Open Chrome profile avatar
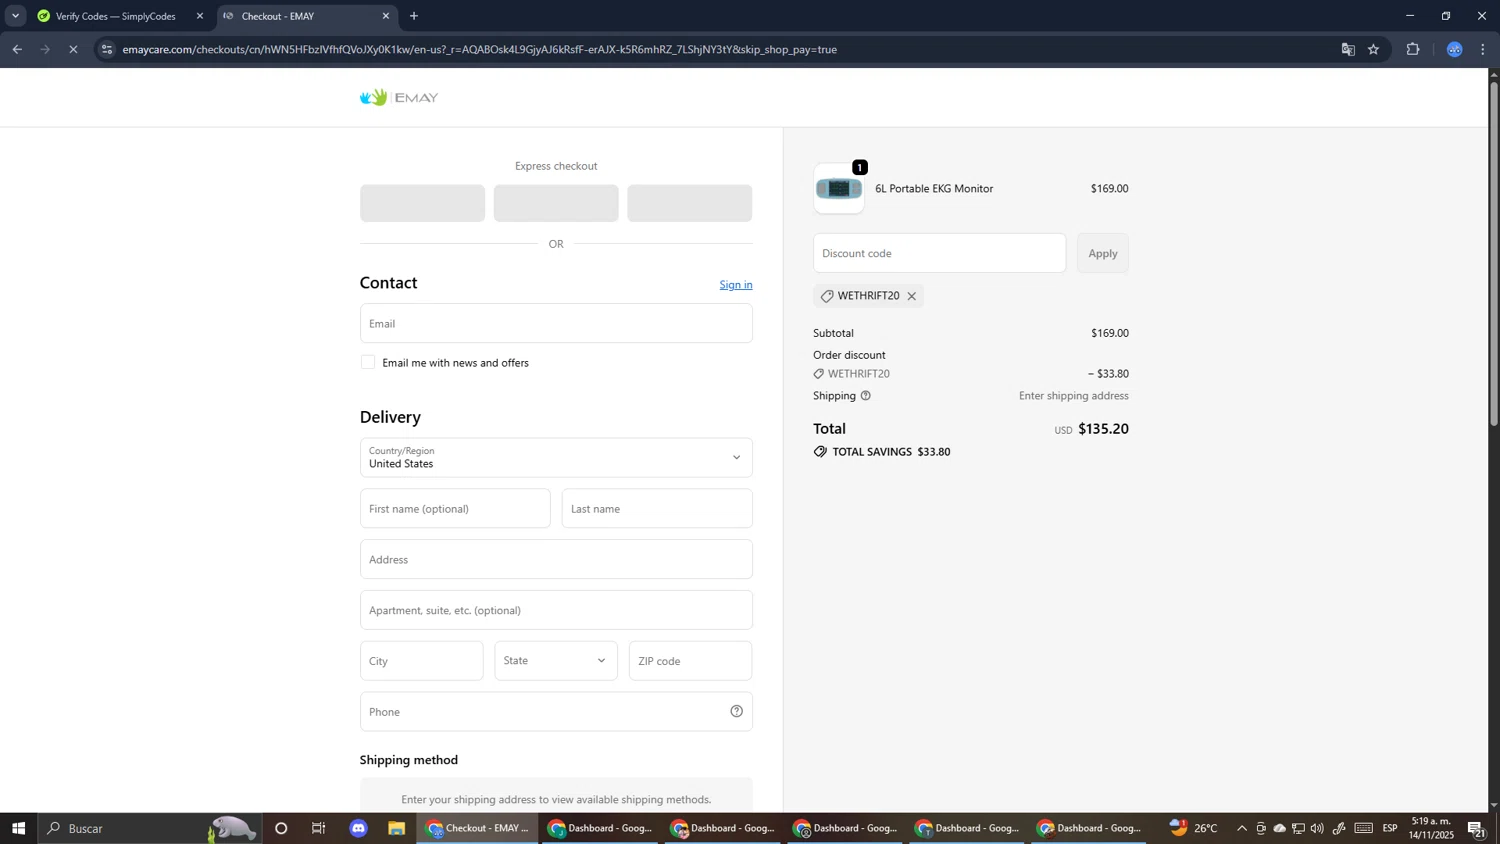 click(1455, 49)
